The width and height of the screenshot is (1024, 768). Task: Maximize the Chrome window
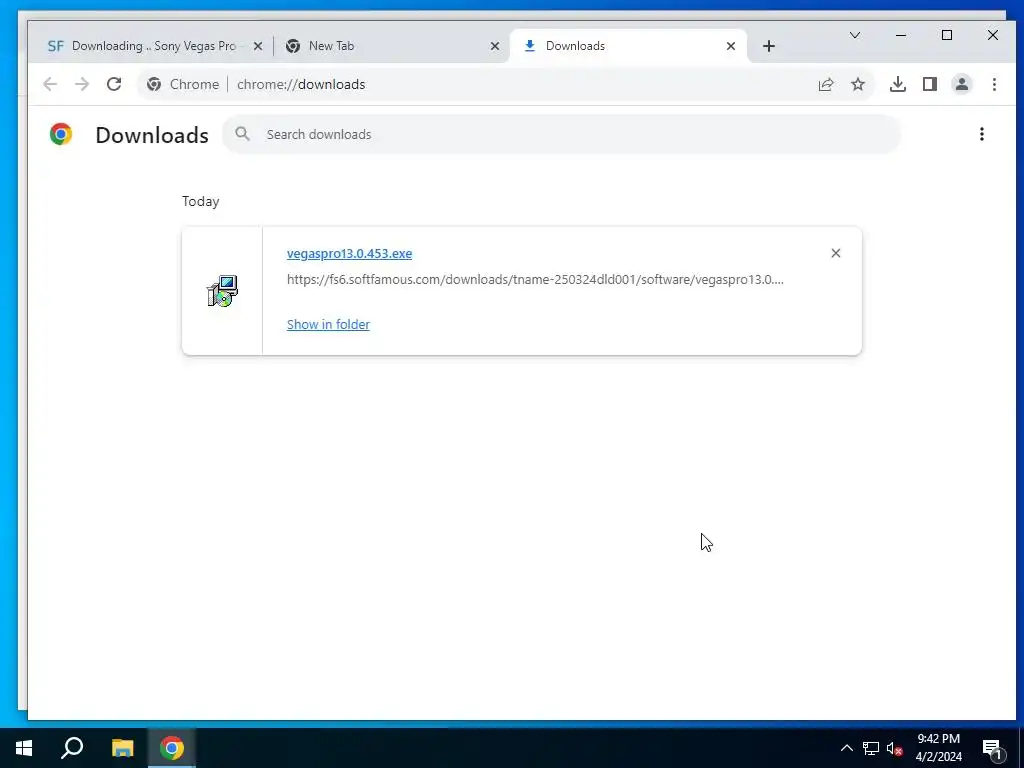947,35
